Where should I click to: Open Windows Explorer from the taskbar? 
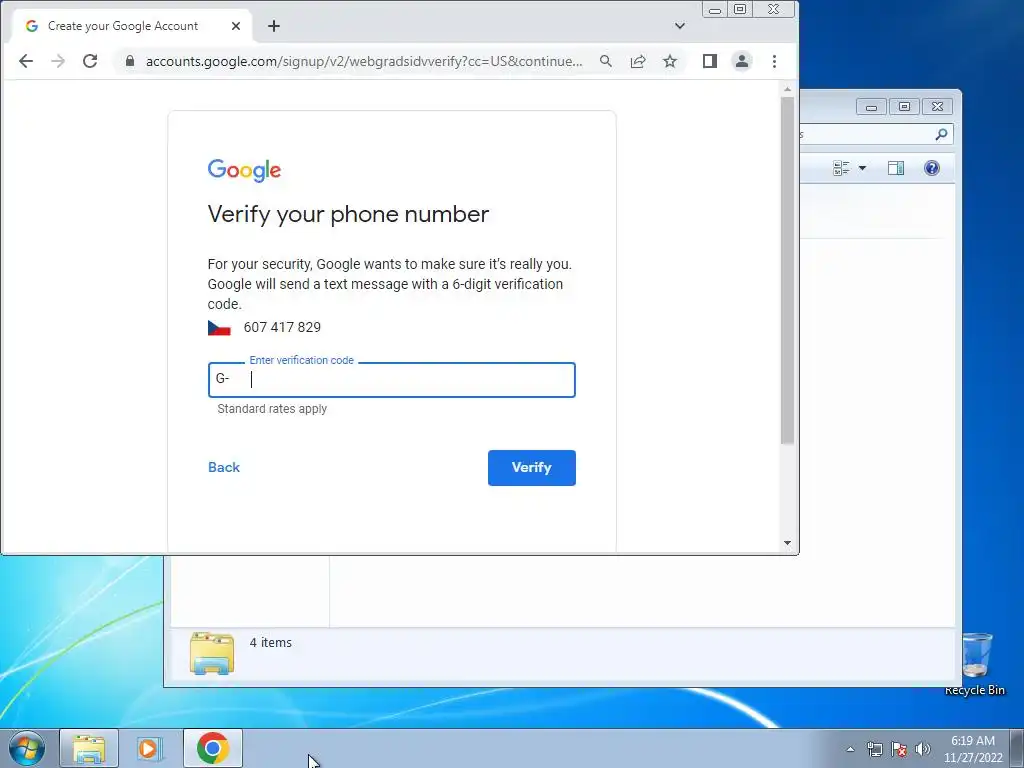89,748
